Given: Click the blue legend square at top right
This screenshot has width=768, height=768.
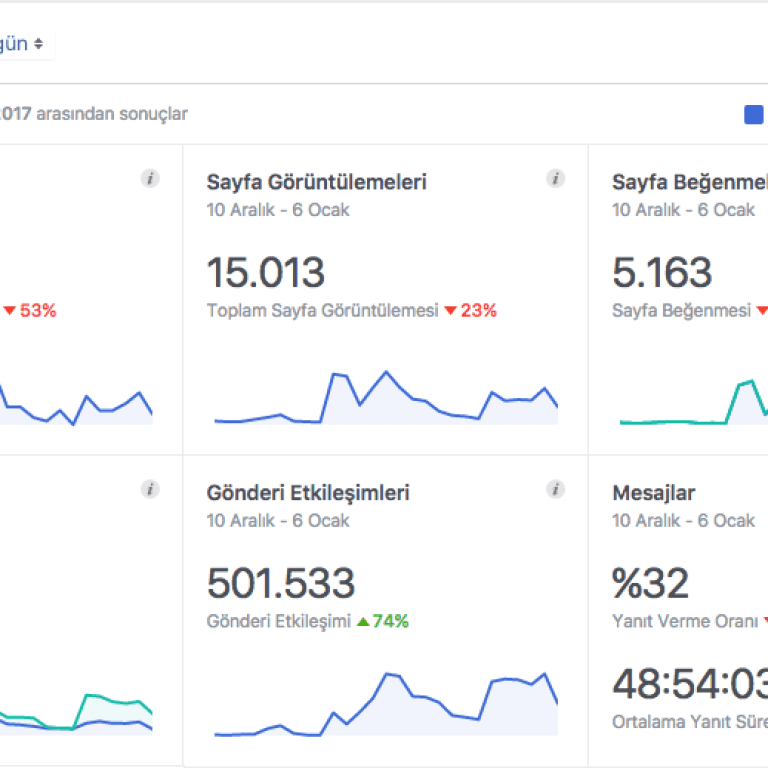Looking at the screenshot, I should (754, 115).
